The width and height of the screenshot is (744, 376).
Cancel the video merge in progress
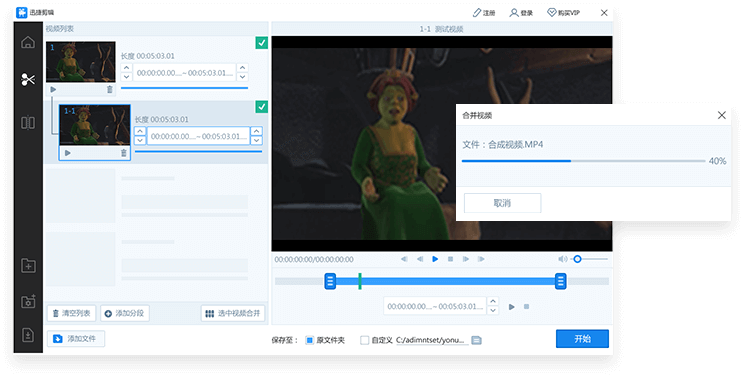click(502, 203)
